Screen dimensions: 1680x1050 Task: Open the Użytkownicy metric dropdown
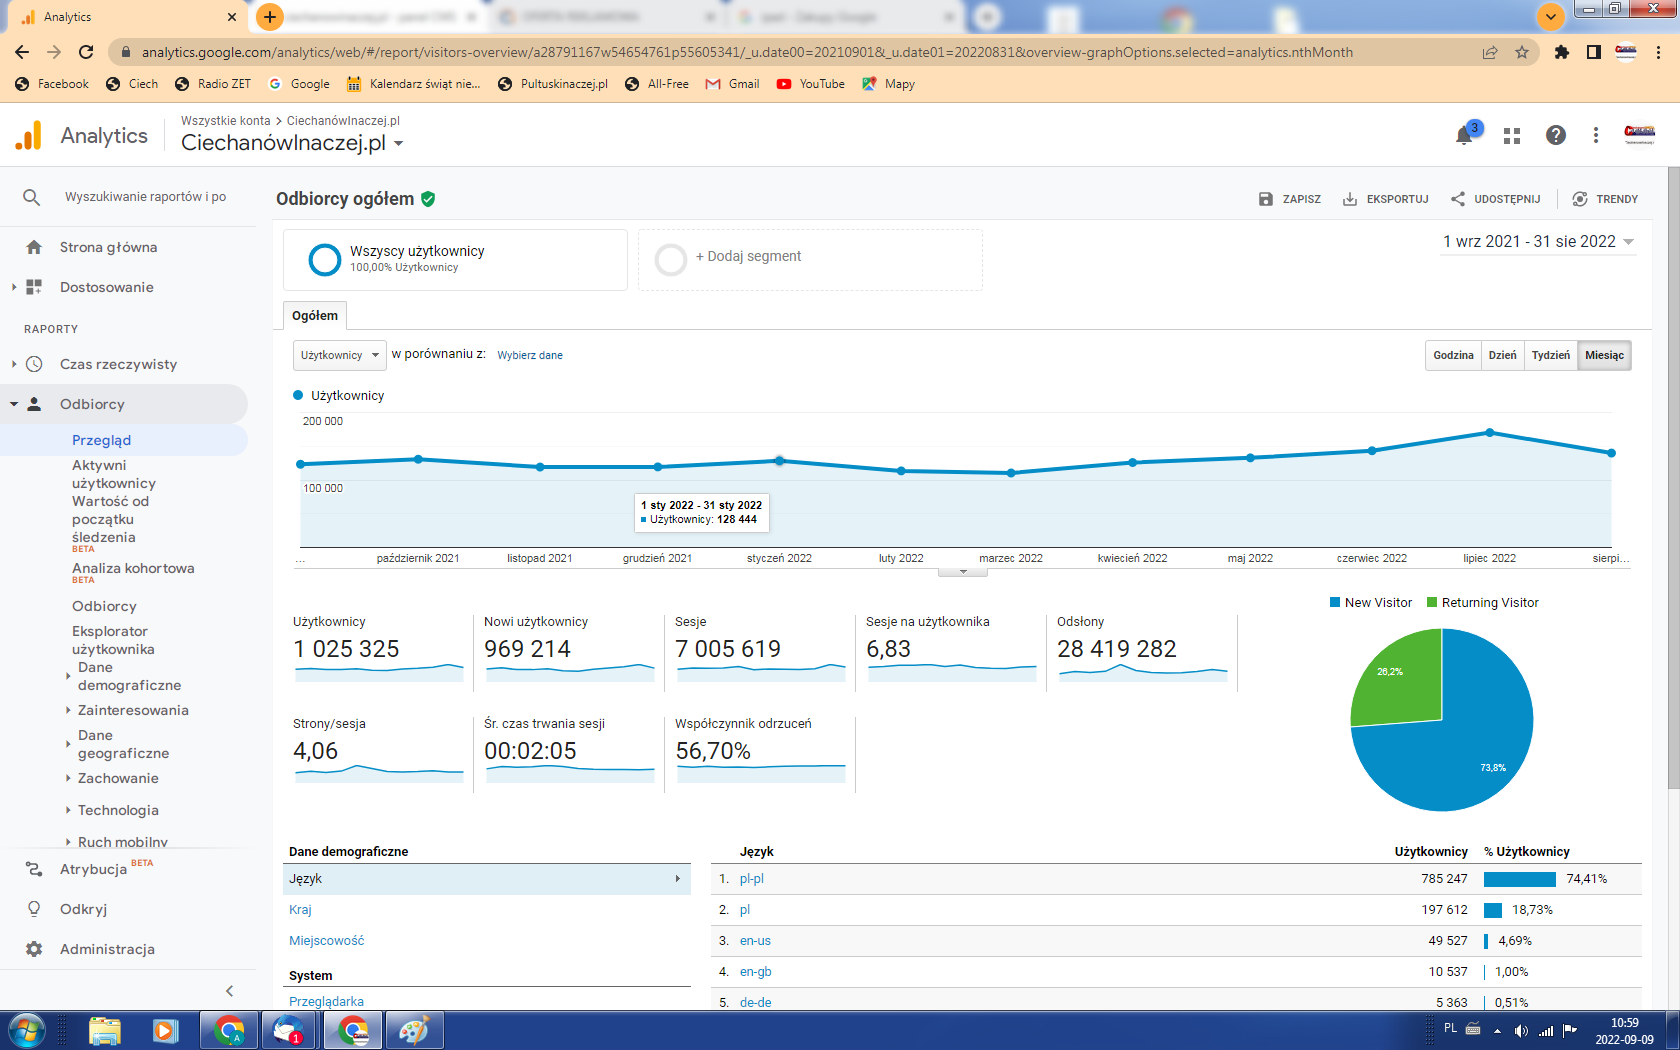point(340,355)
